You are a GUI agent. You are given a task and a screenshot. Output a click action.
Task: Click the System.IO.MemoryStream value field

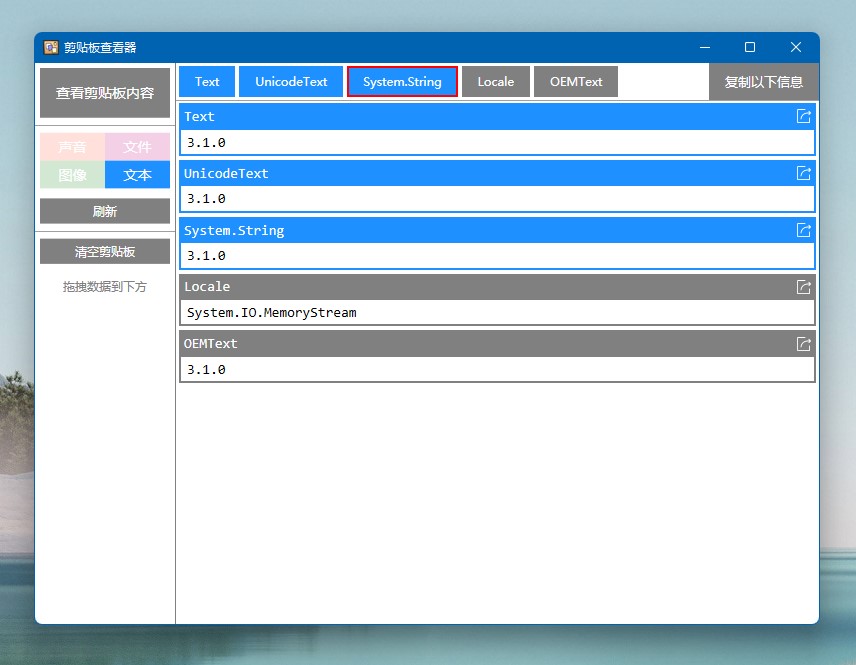(x=497, y=312)
